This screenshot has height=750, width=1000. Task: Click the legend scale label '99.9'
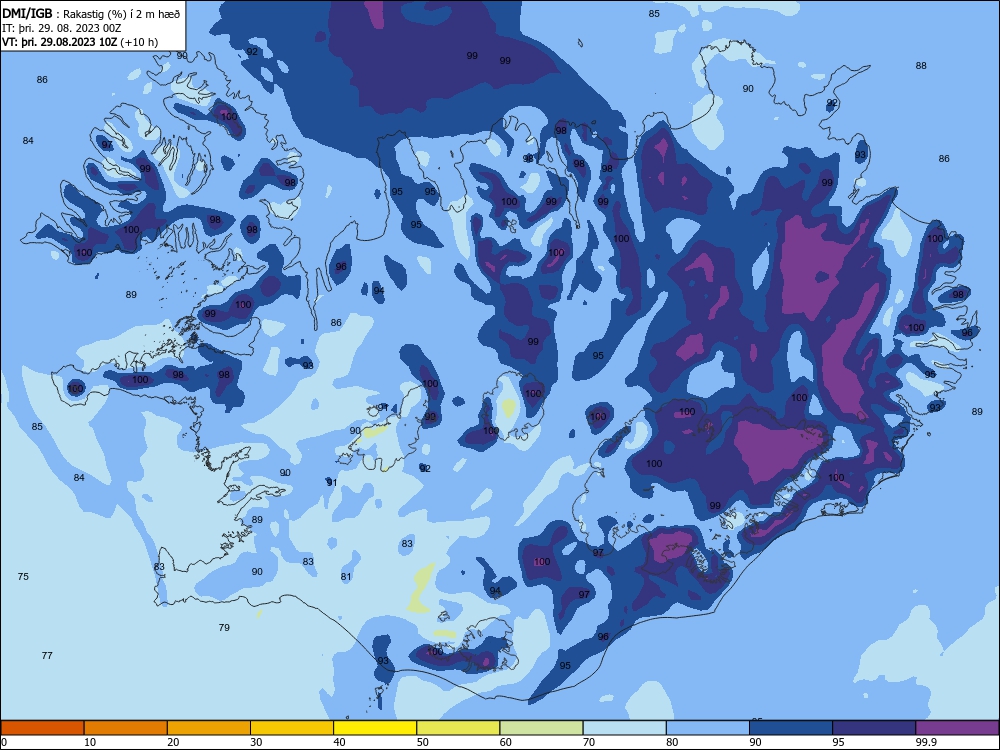pyautogui.click(x=925, y=742)
